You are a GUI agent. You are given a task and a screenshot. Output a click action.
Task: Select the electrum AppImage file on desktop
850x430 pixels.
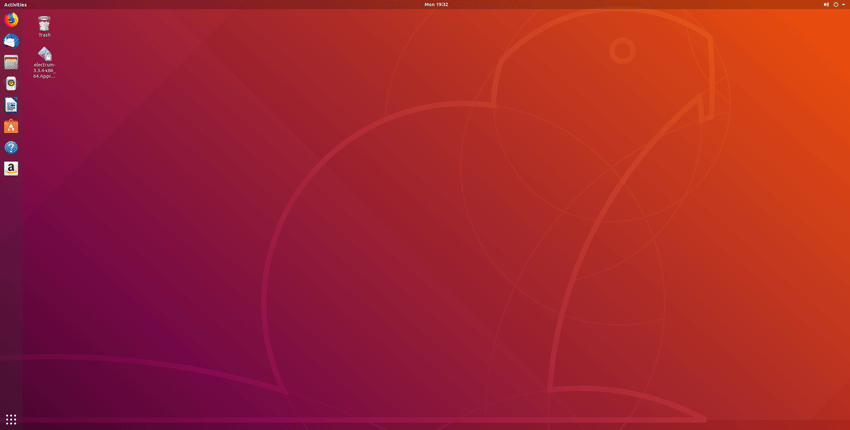[x=44, y=62]
